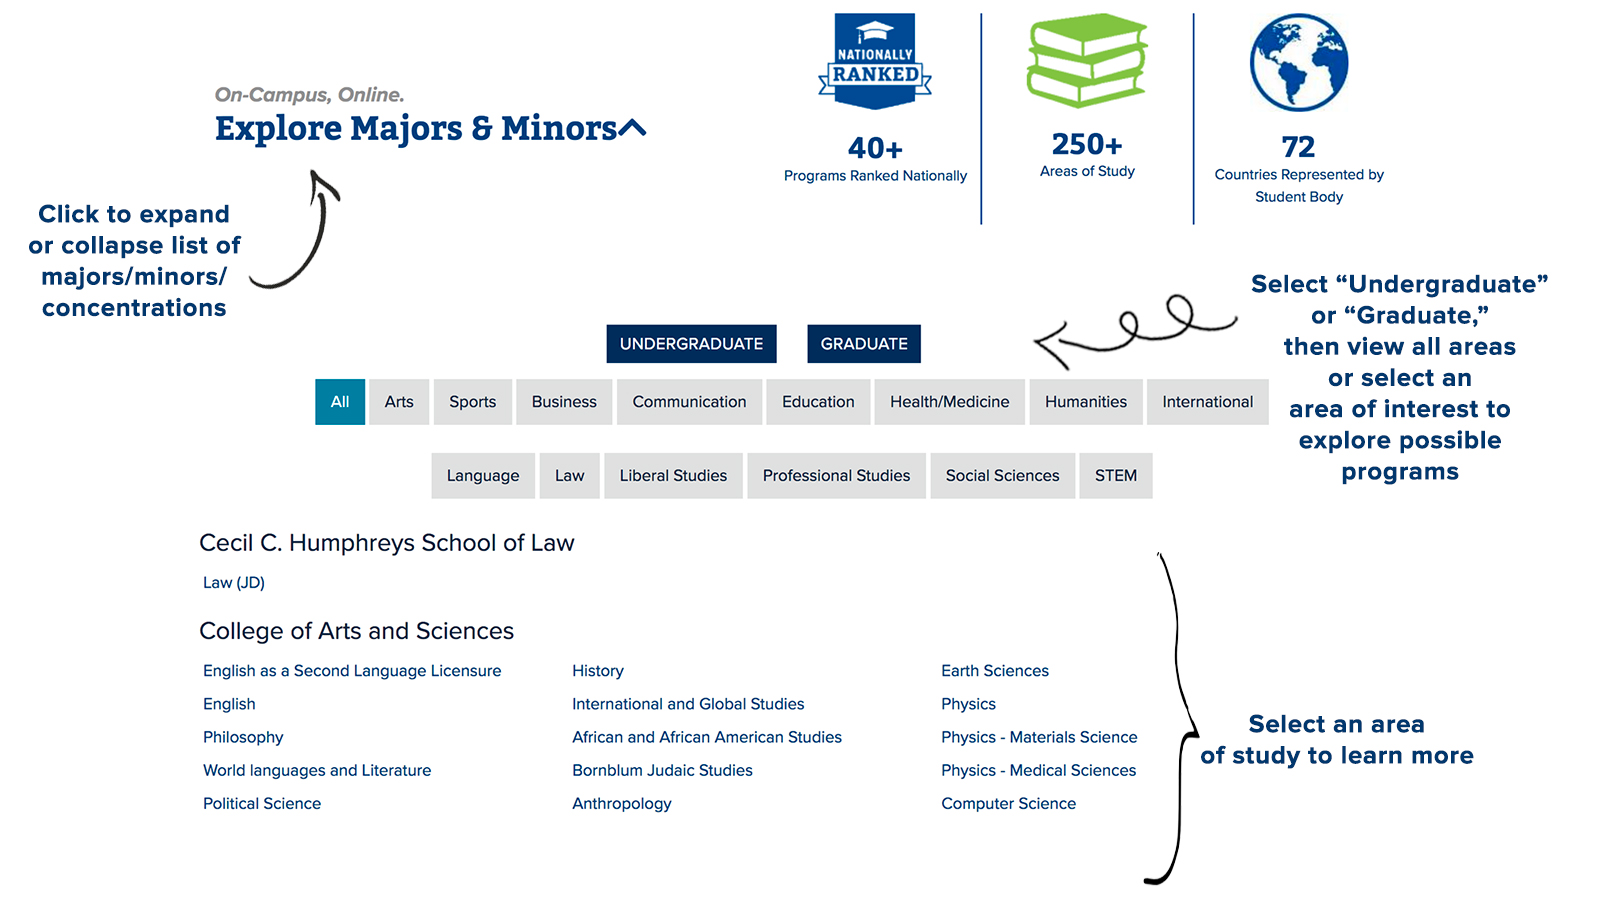Open the Health/Medicine category
The image size is (1600, 911).
(949, 401)
